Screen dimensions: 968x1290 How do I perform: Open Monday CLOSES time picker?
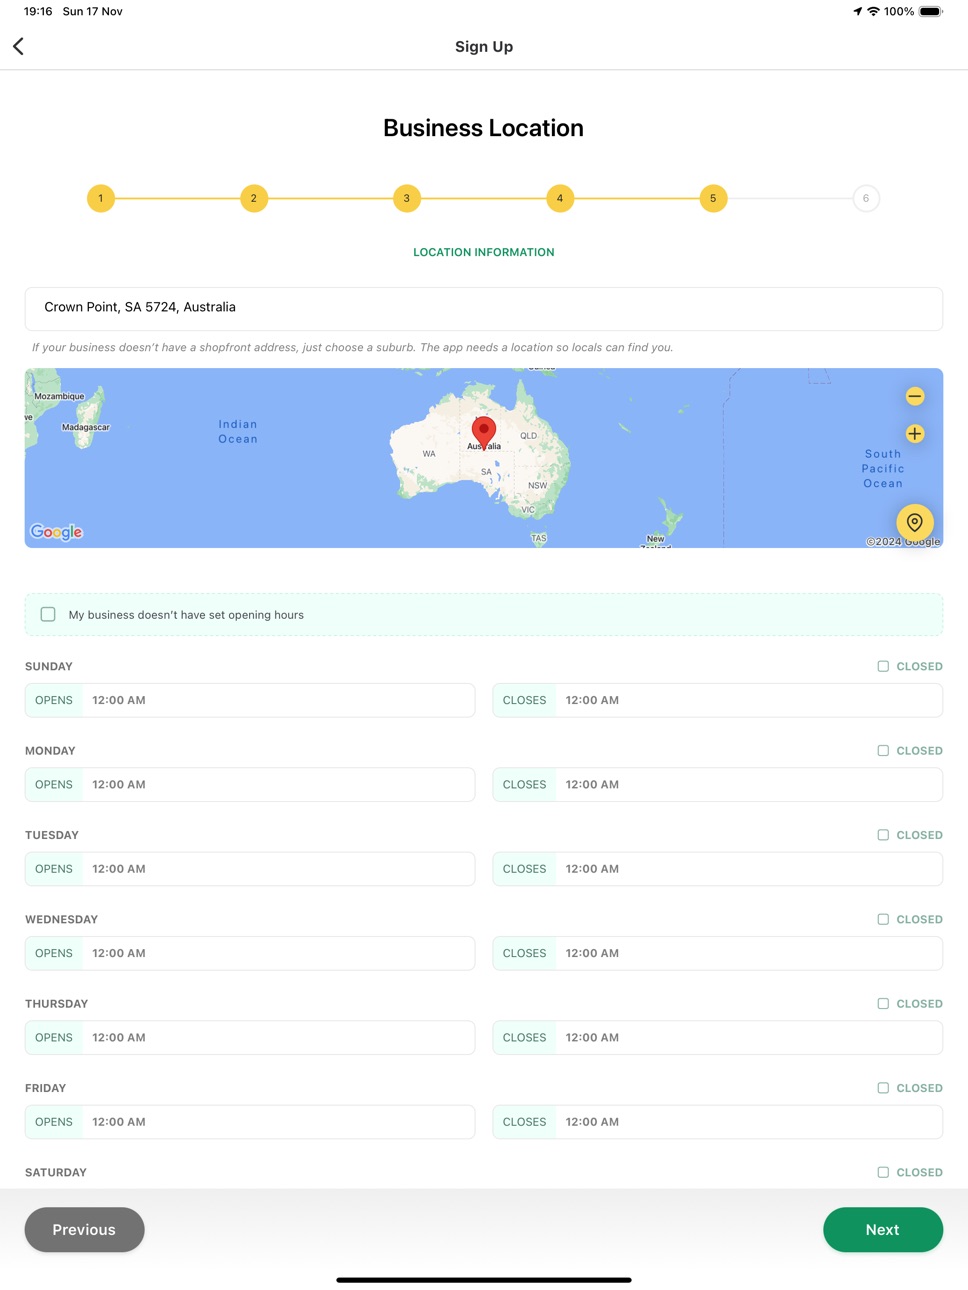(x=718, y=784)
